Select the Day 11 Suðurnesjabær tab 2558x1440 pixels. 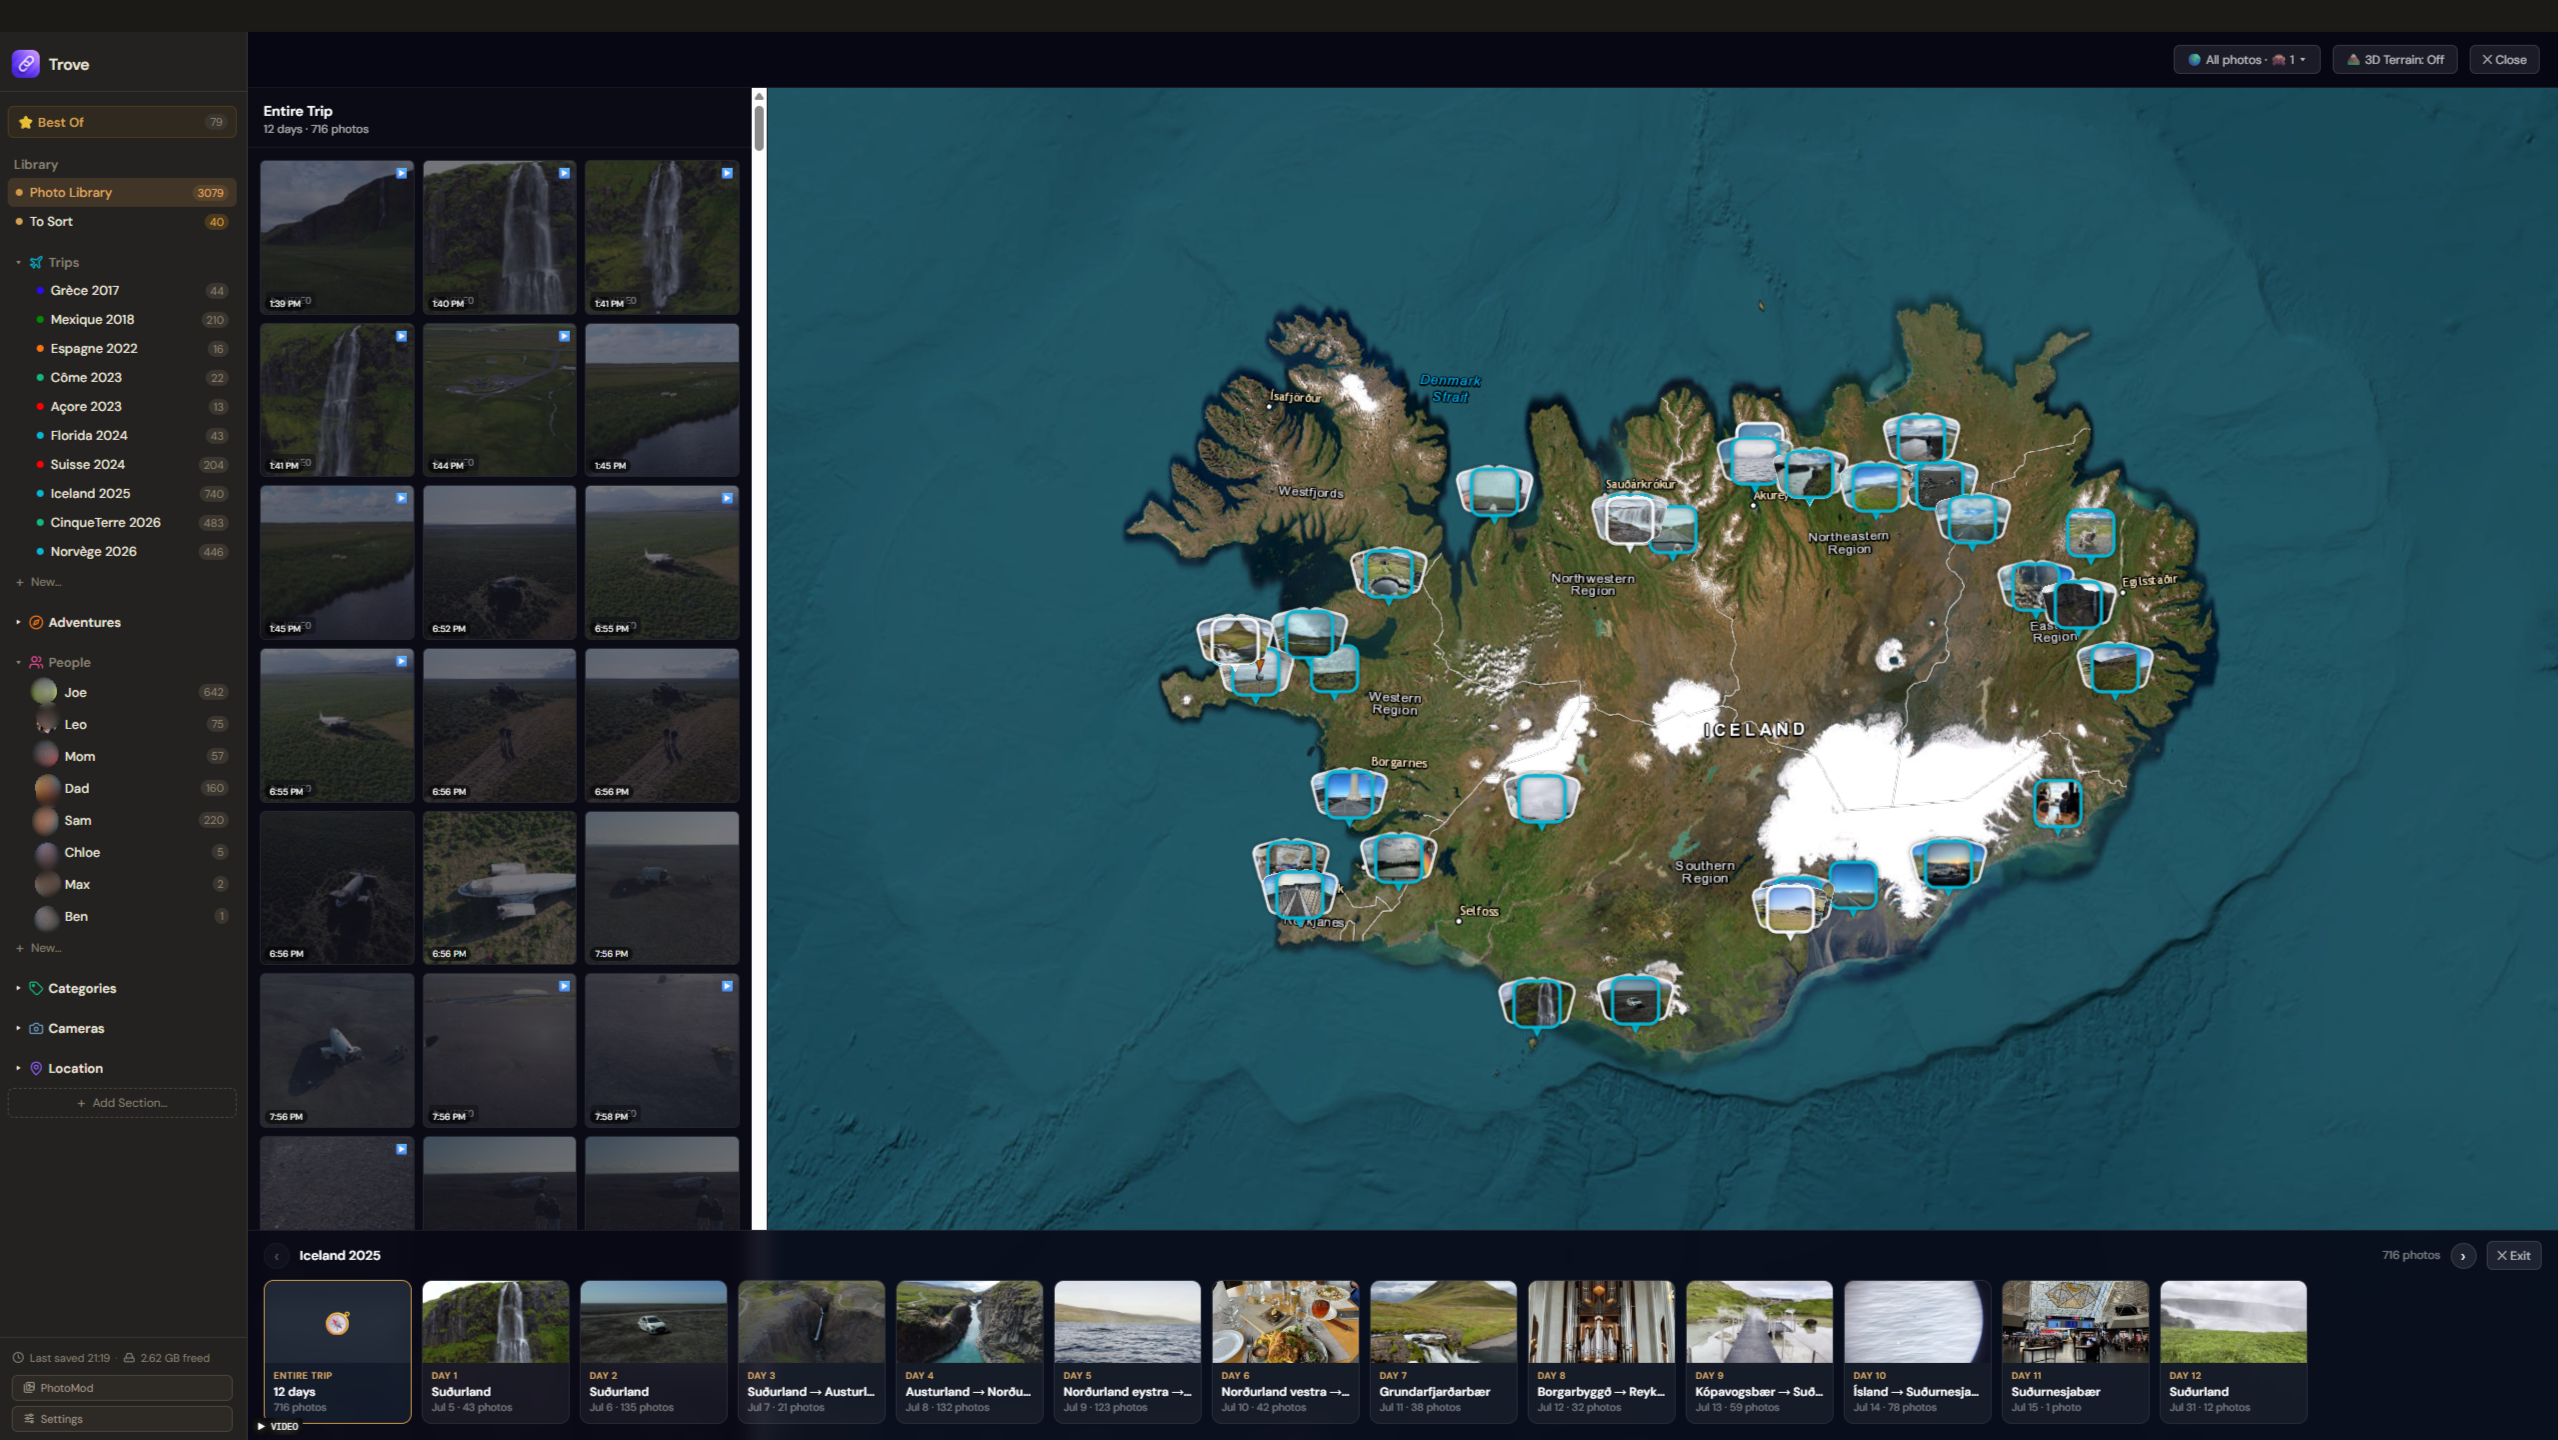pyautogui.click(x=2075, y=1351)
